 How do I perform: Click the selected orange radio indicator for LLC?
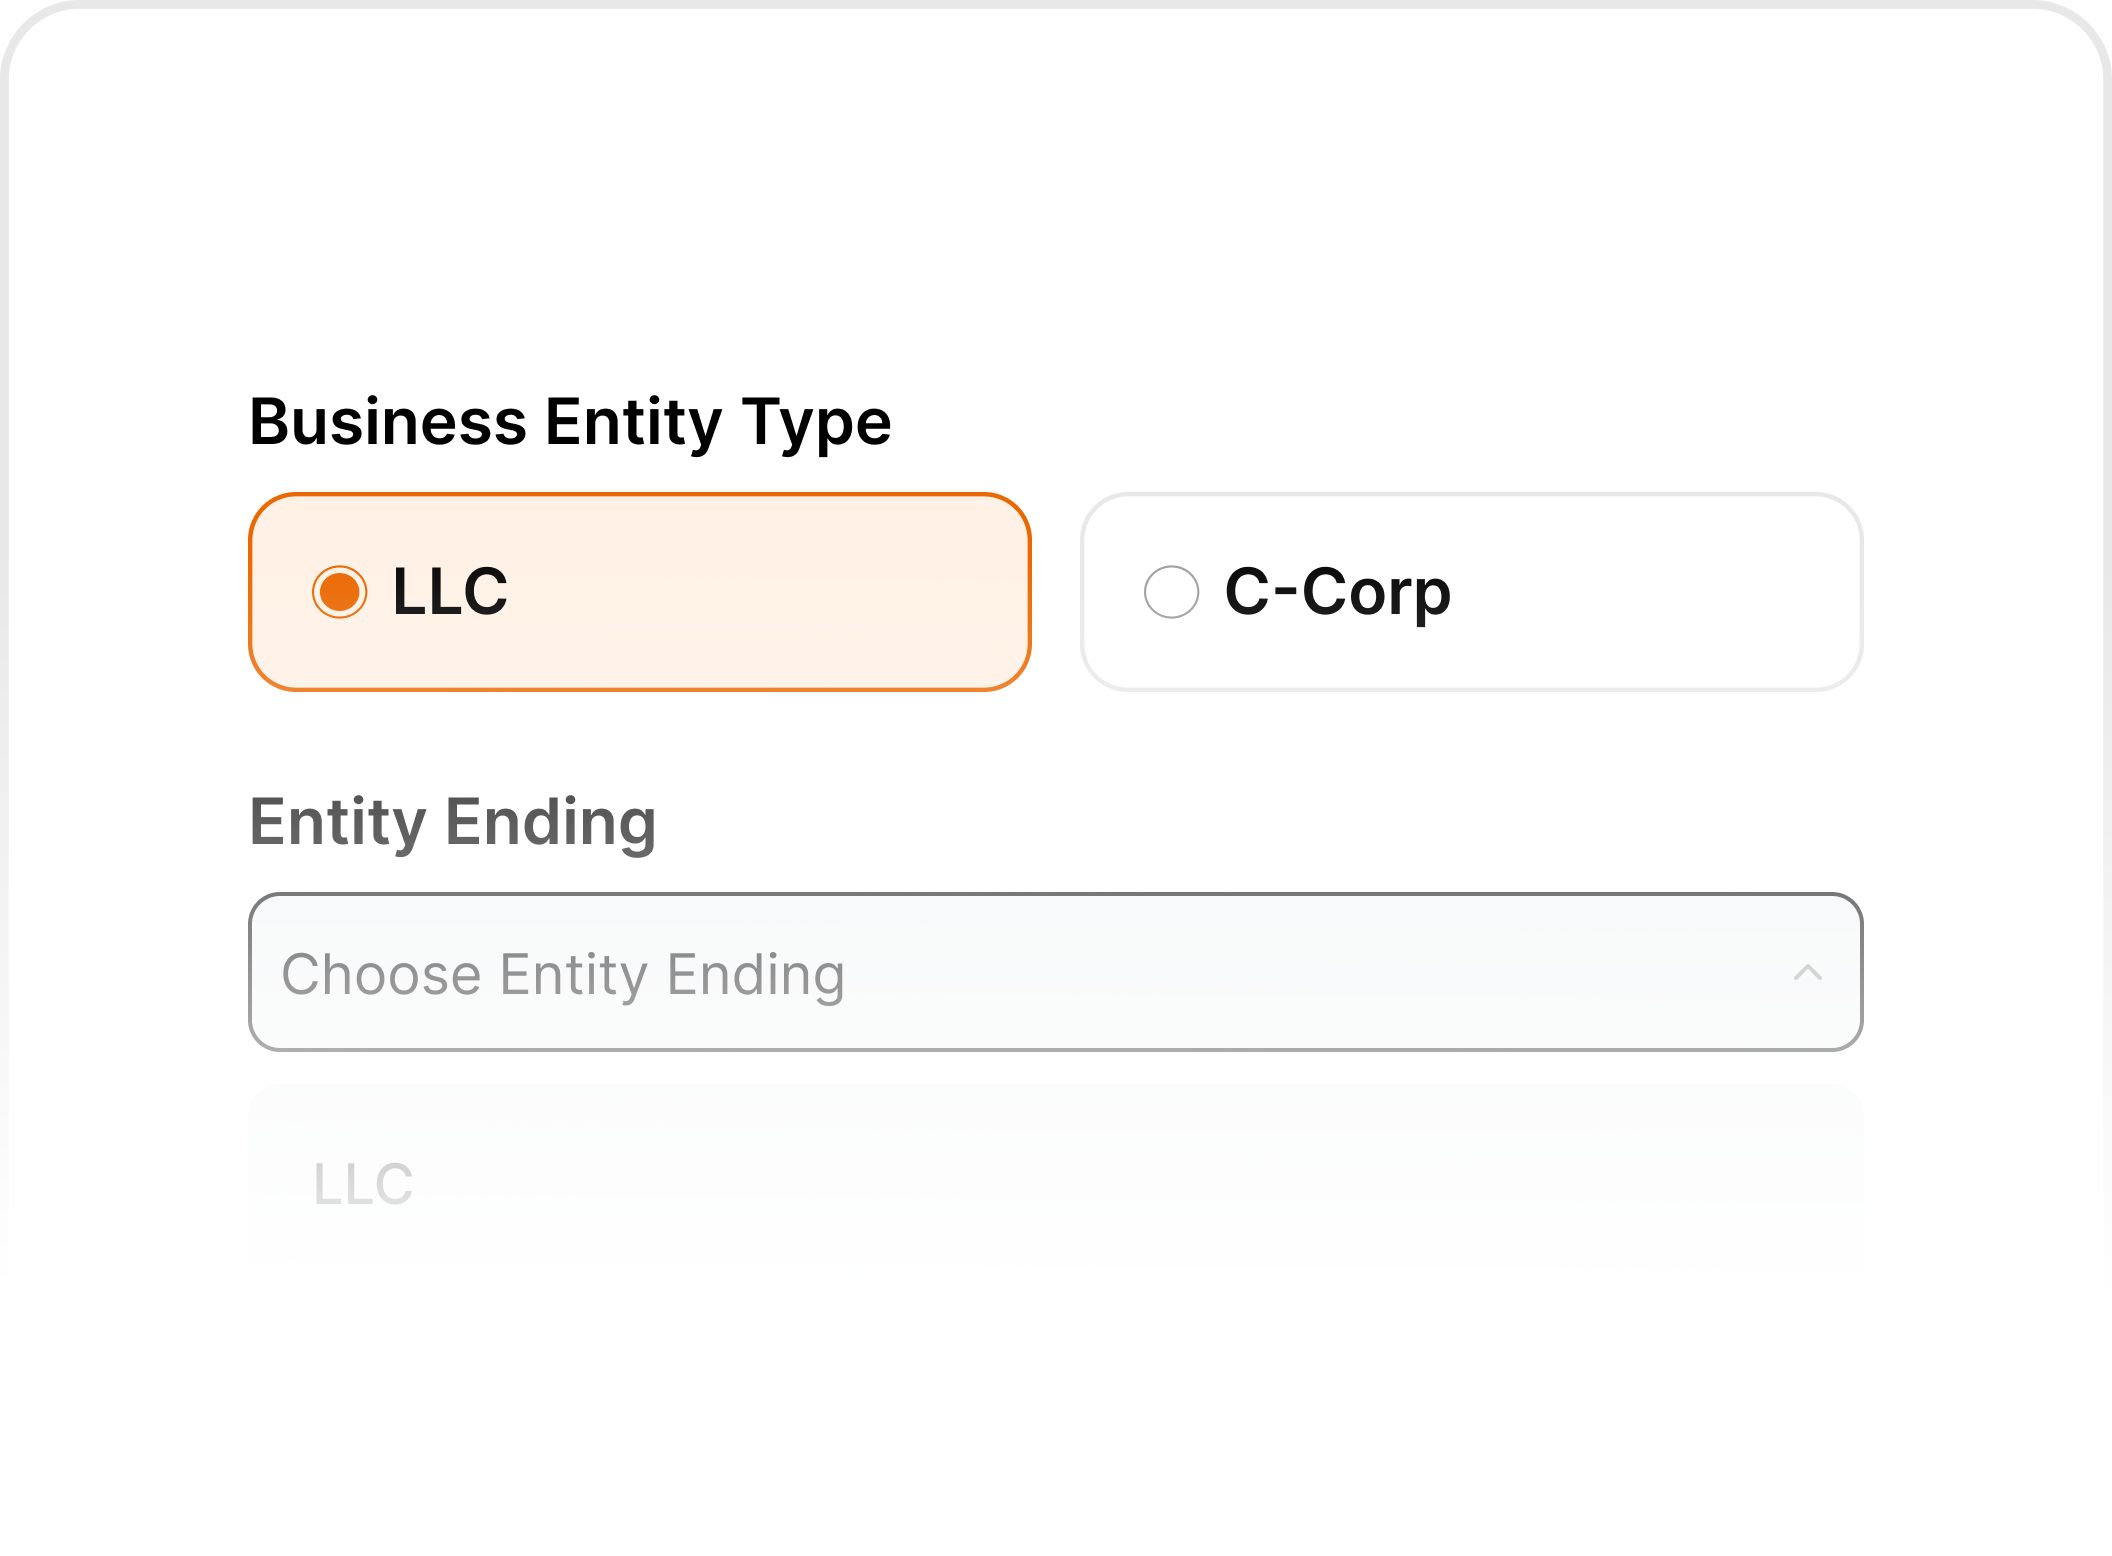pos(339,592)
